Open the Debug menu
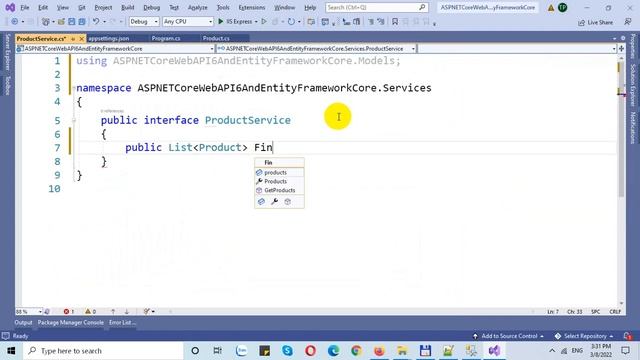The height and width of the screenshot is (360, 640). (151, 8)
